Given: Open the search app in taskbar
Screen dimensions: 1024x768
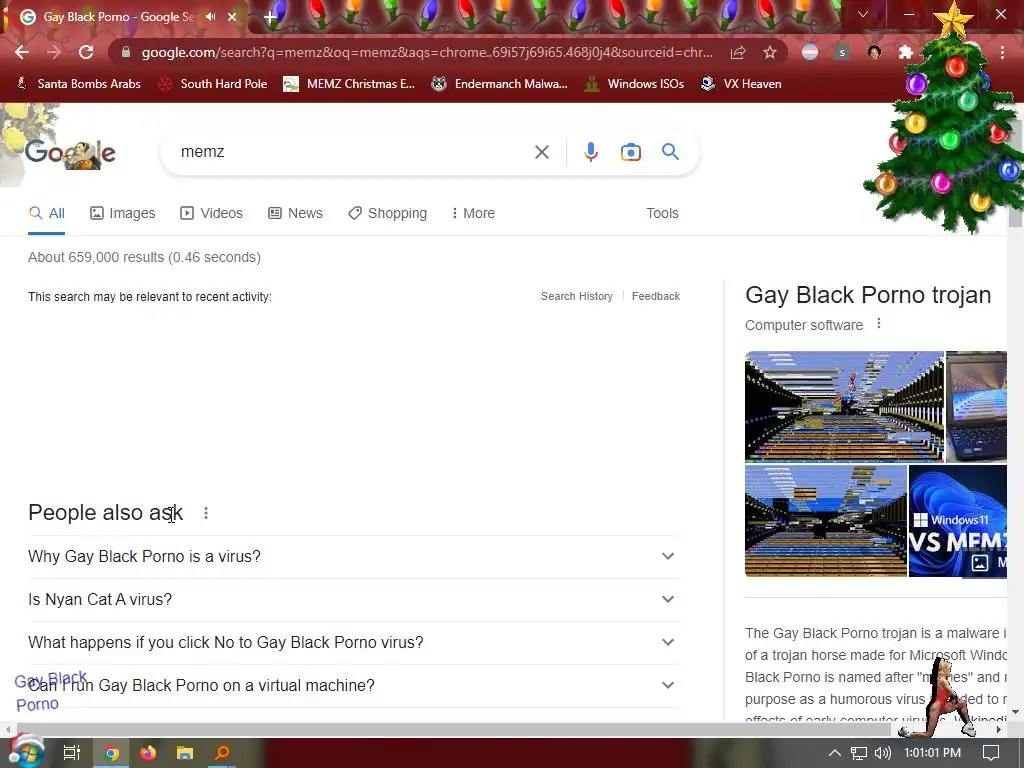Looking at the screenshot, I should pos(222,753).
